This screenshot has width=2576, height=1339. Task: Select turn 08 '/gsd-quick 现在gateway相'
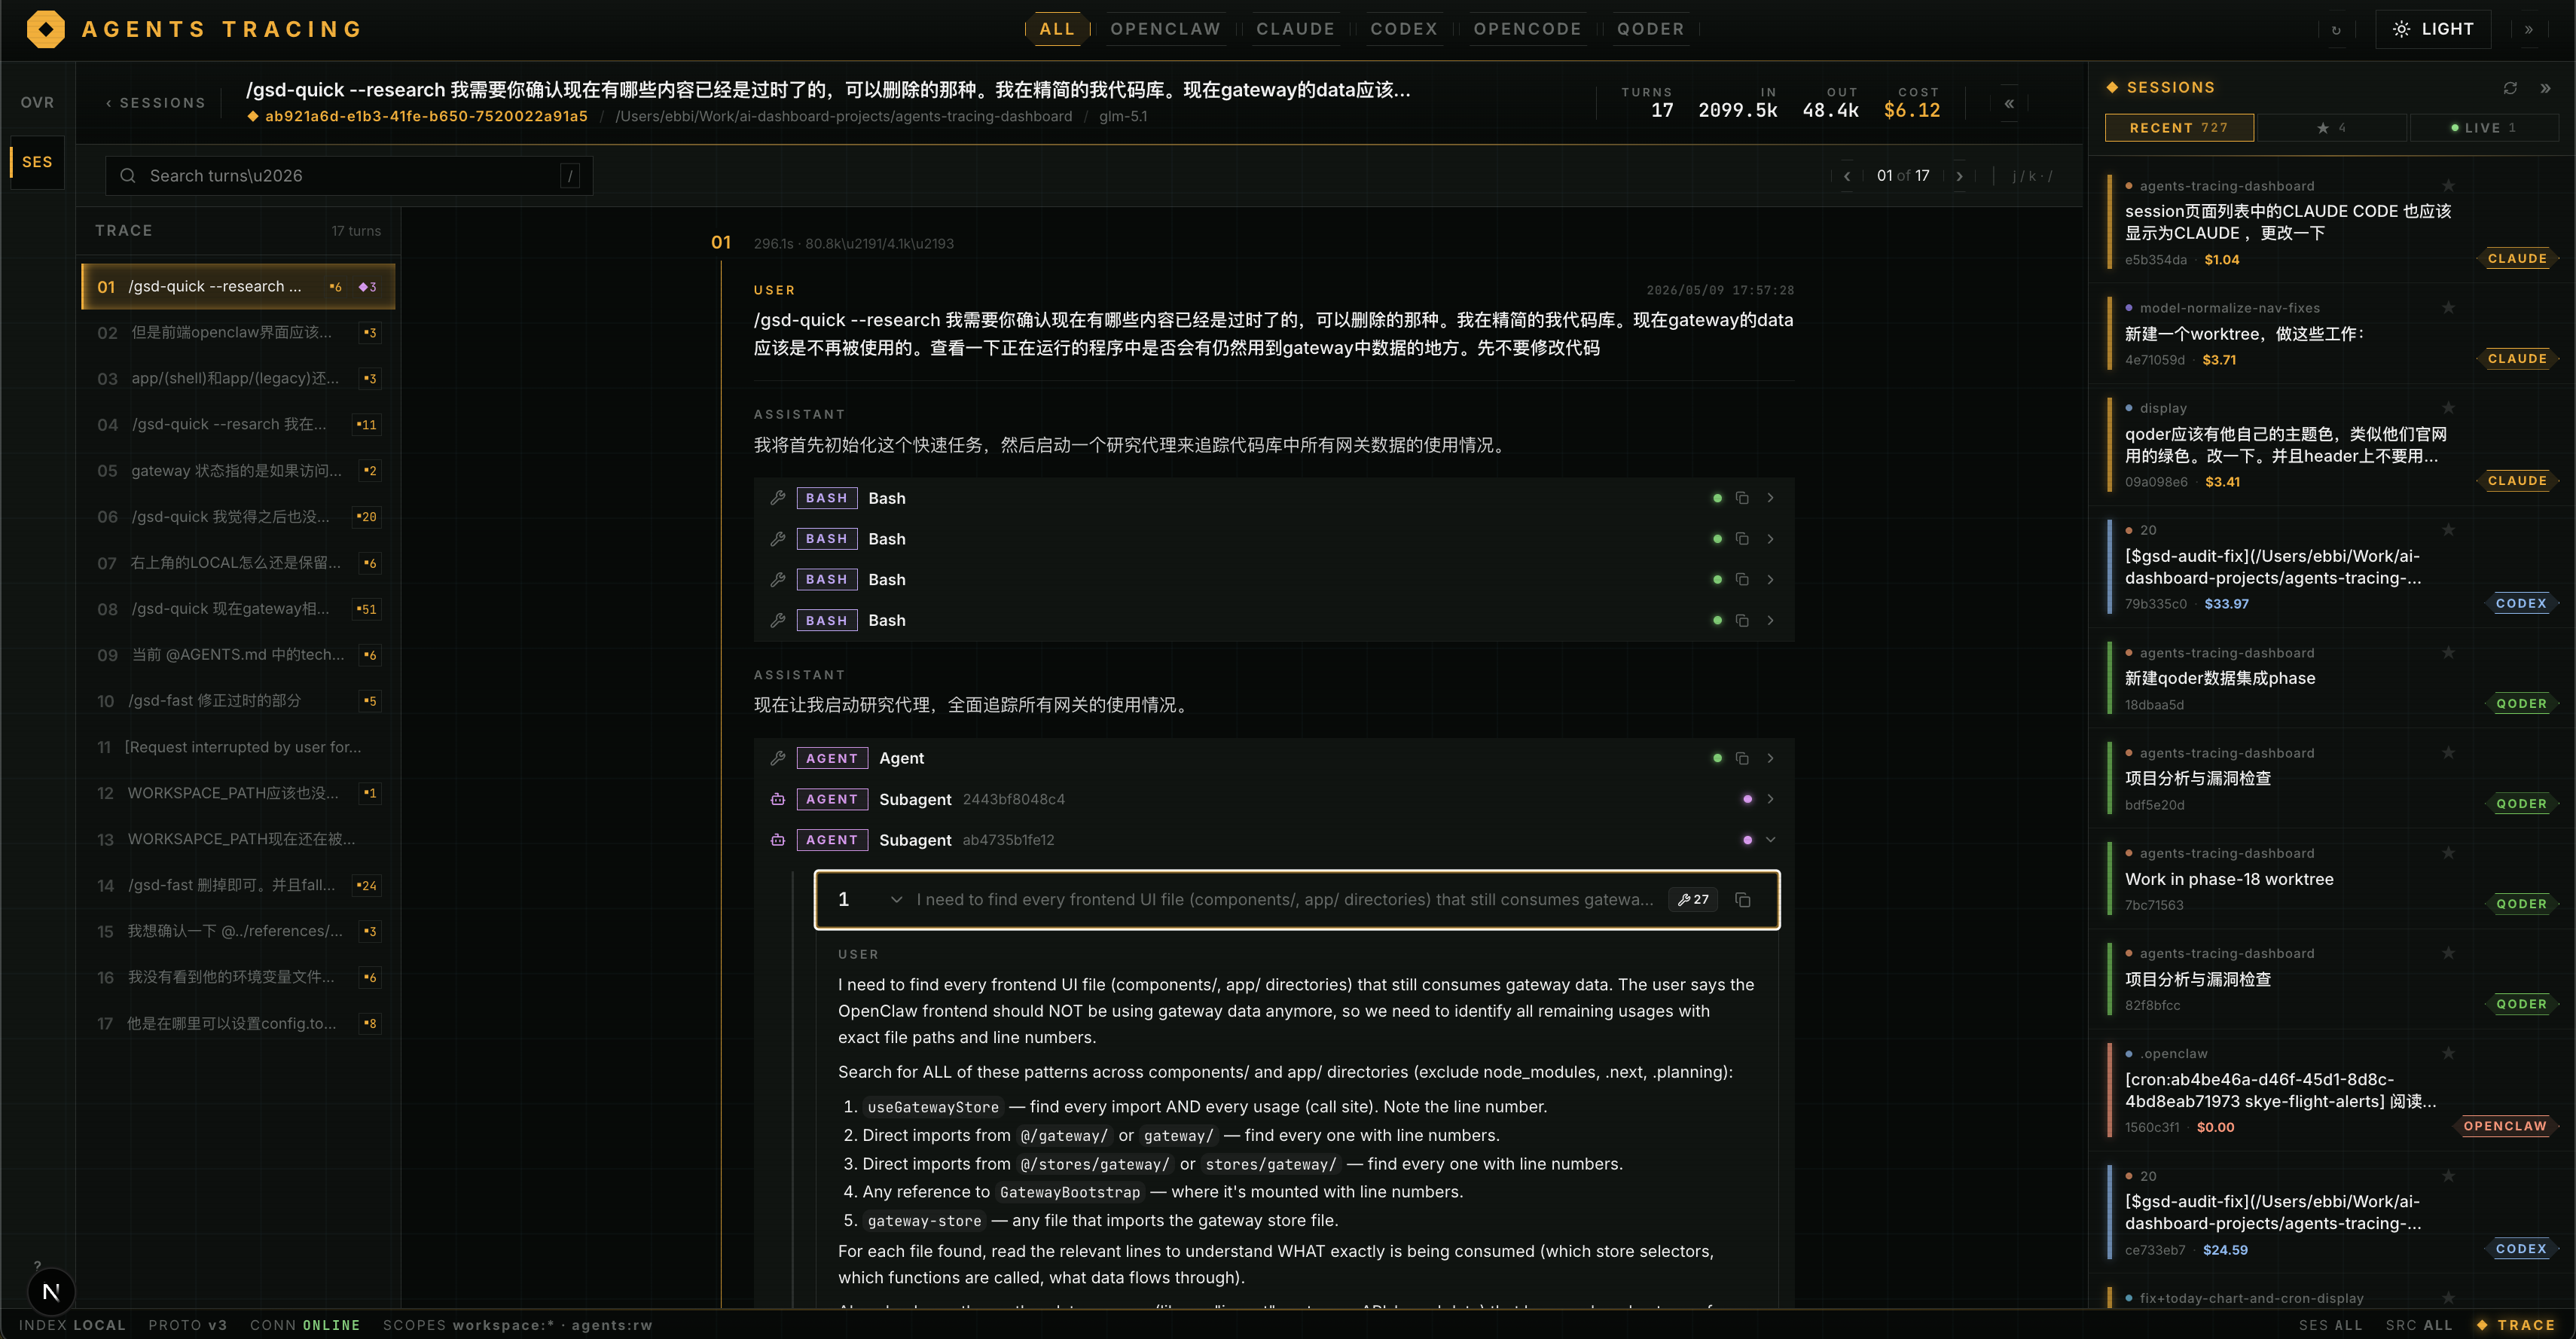point(238,609)
